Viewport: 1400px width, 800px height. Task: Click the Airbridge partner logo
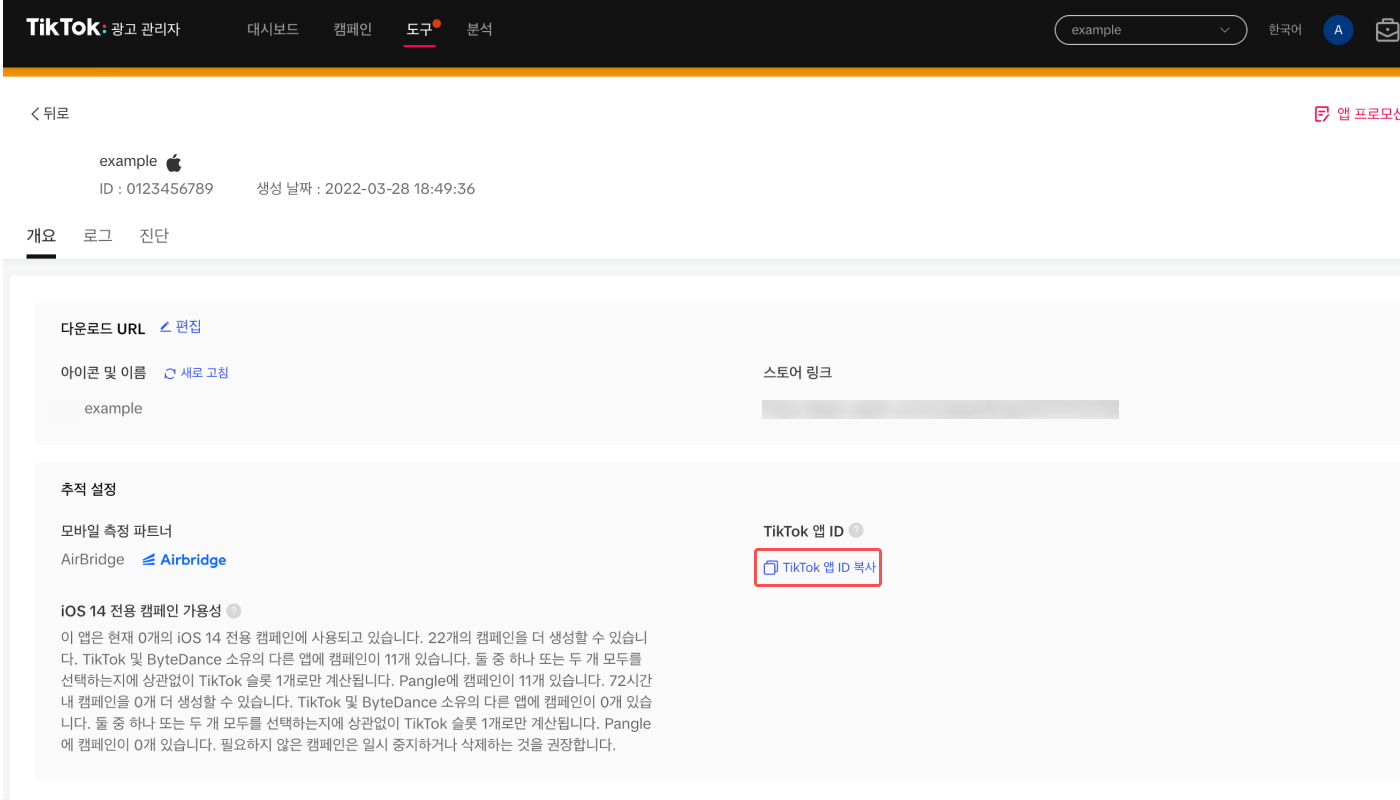point(184,560)
